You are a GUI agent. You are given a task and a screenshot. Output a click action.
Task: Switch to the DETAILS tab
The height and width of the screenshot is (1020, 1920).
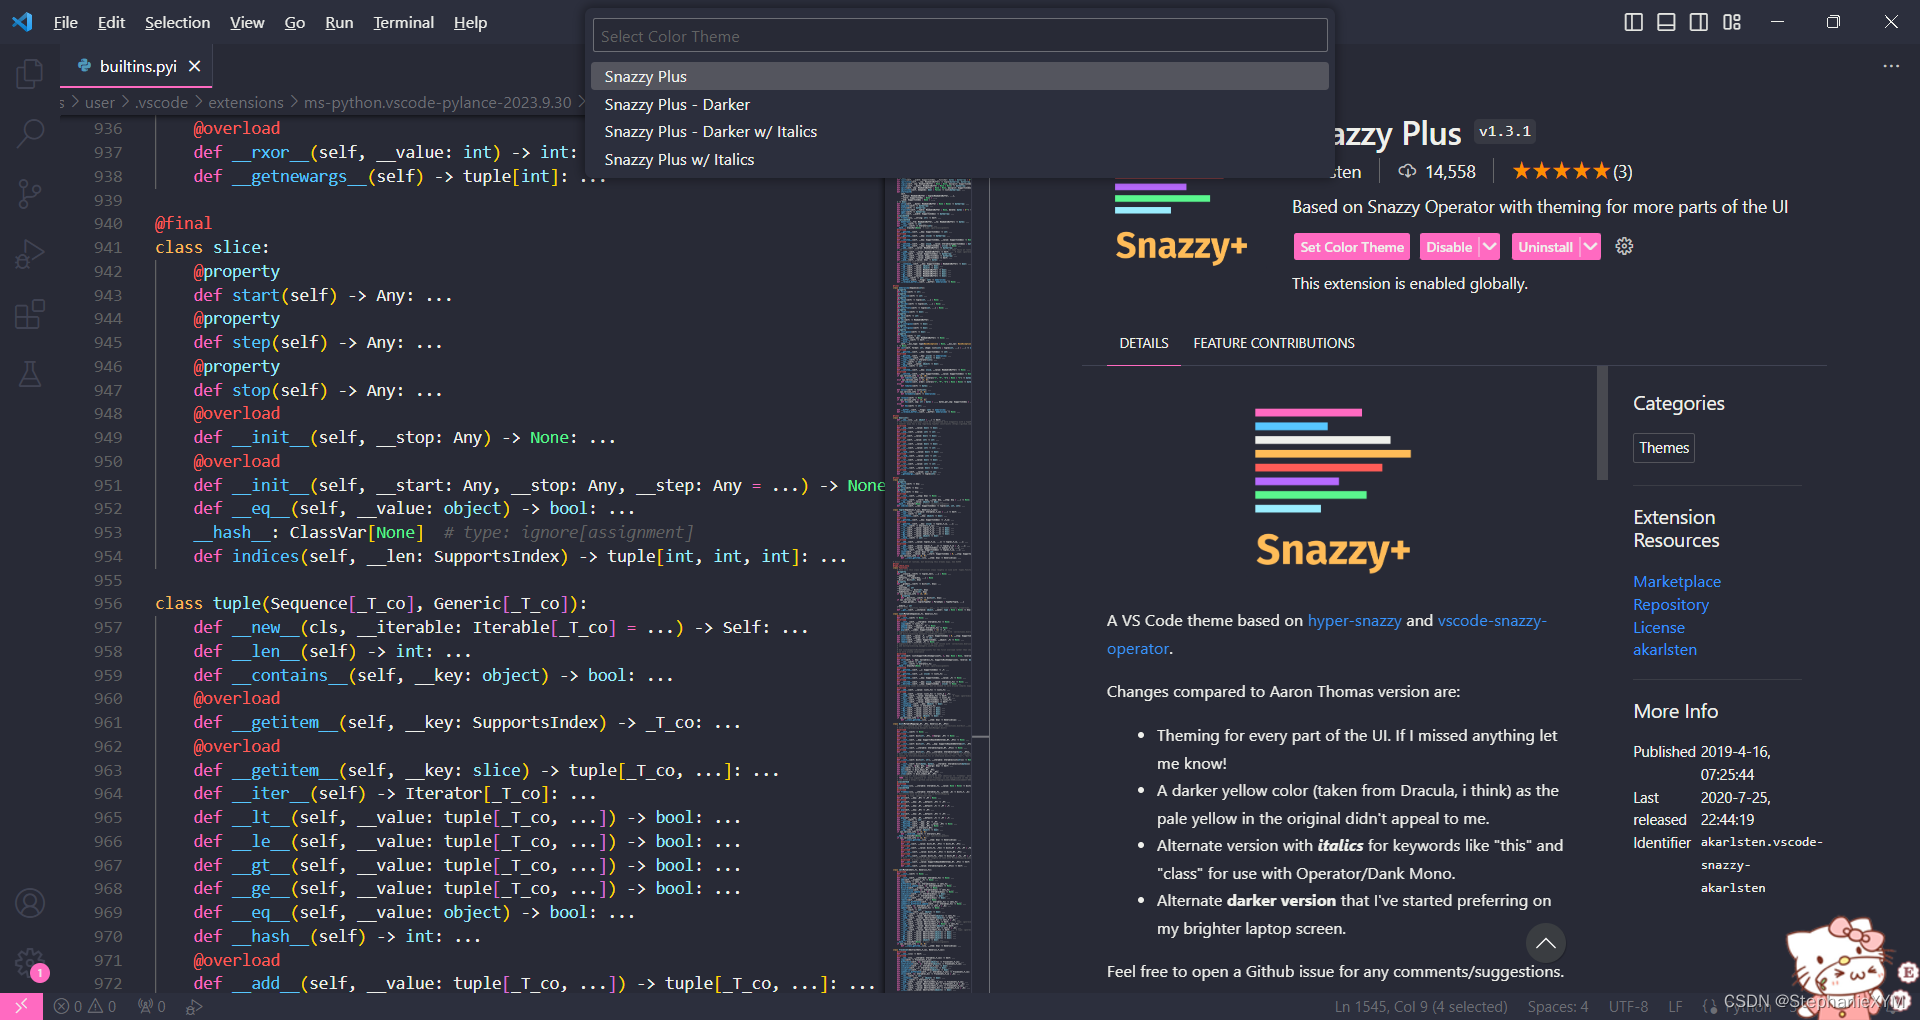tap(1144, 343)
